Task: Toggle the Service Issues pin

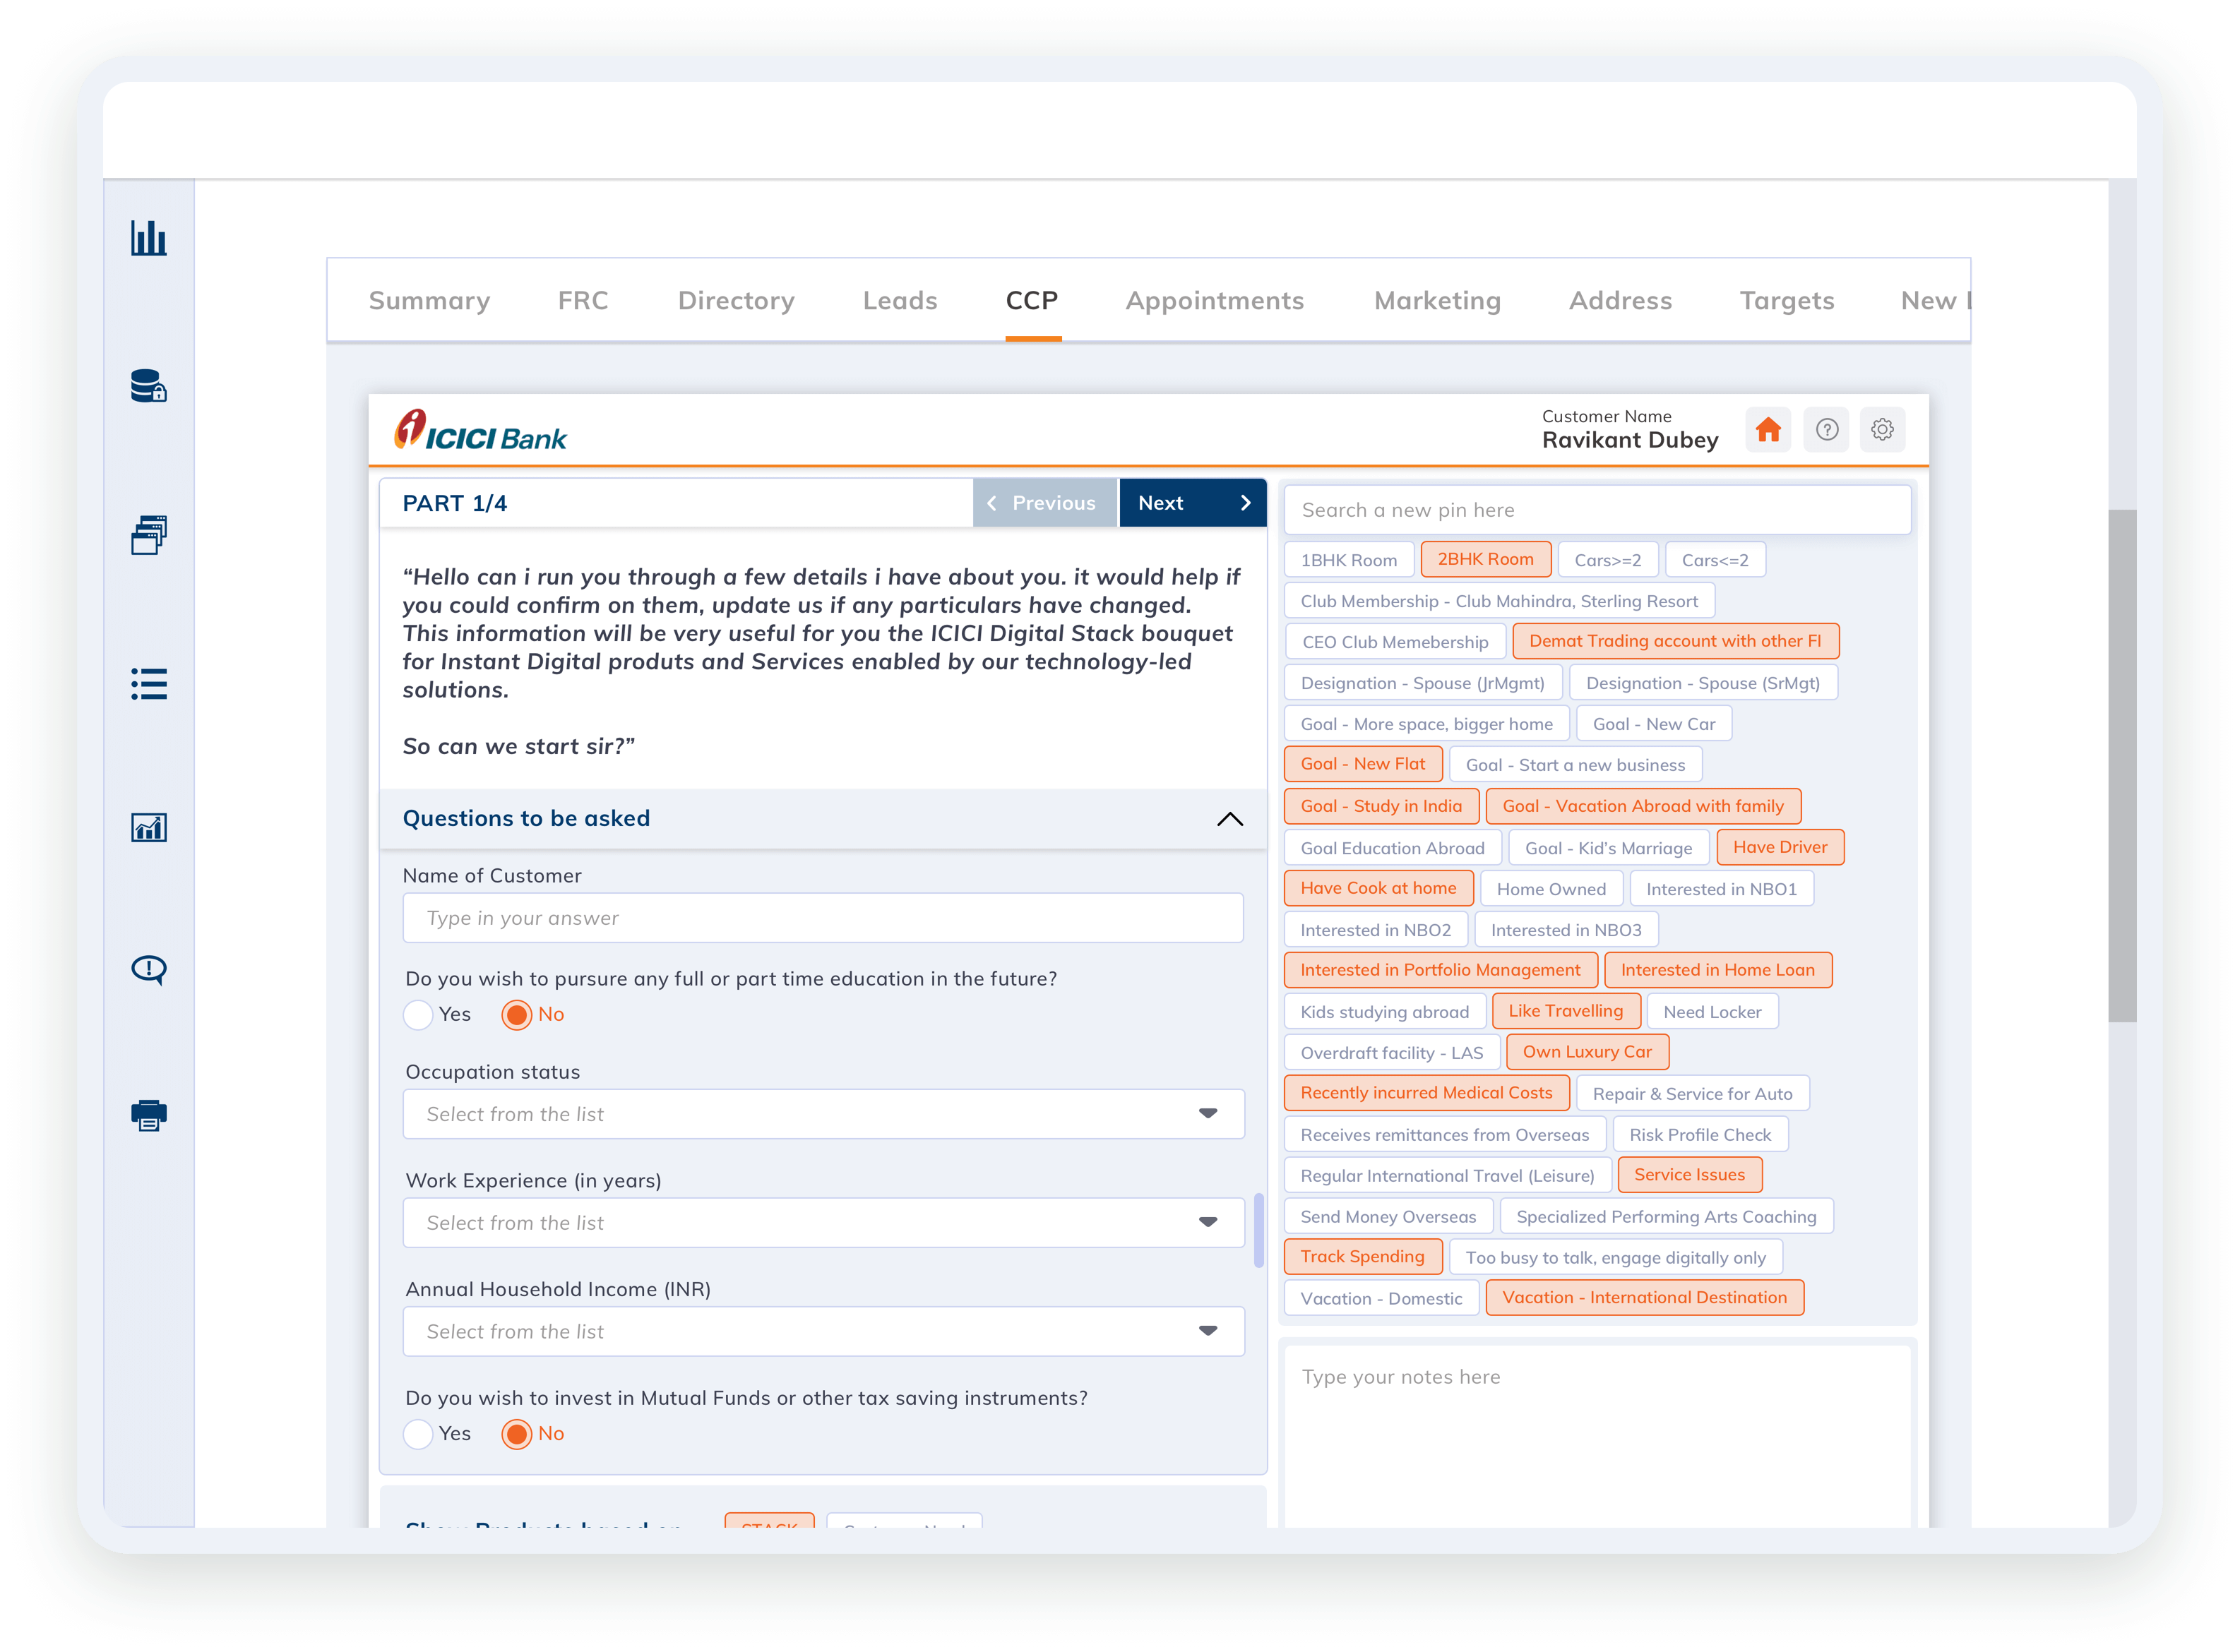Action: [1689, 1175]
